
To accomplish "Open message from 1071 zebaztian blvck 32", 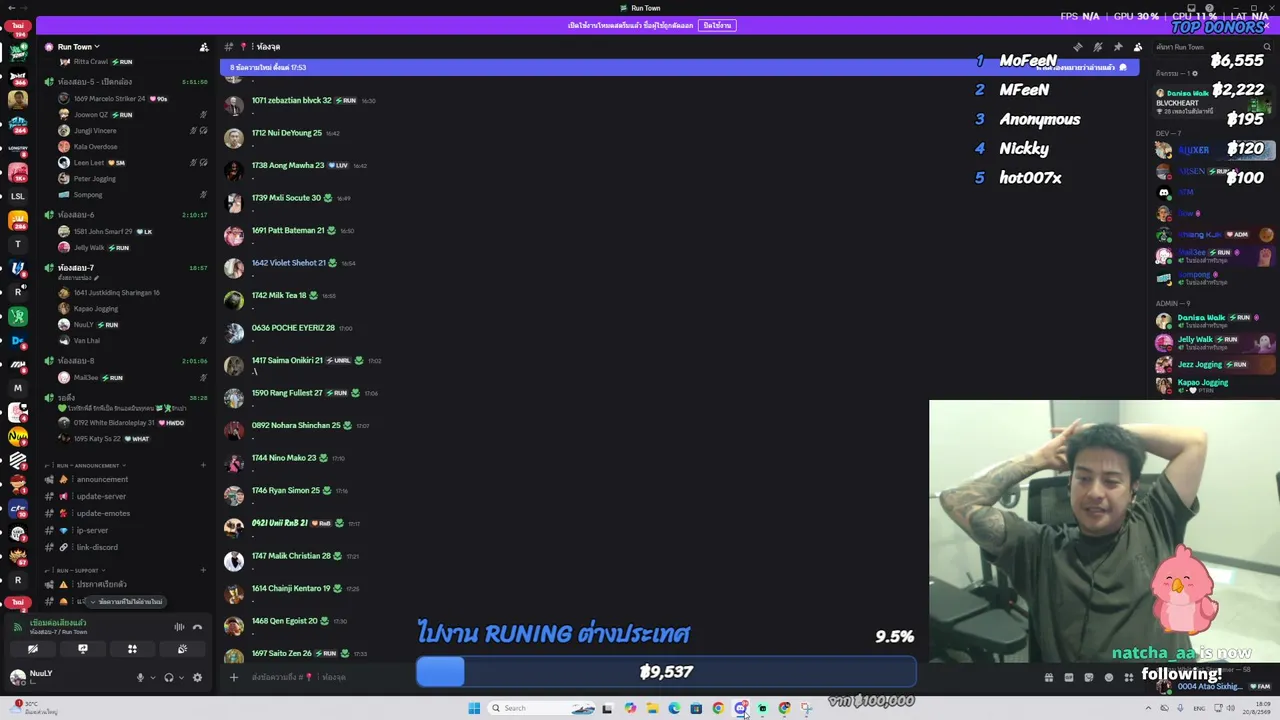I will 291,101.
